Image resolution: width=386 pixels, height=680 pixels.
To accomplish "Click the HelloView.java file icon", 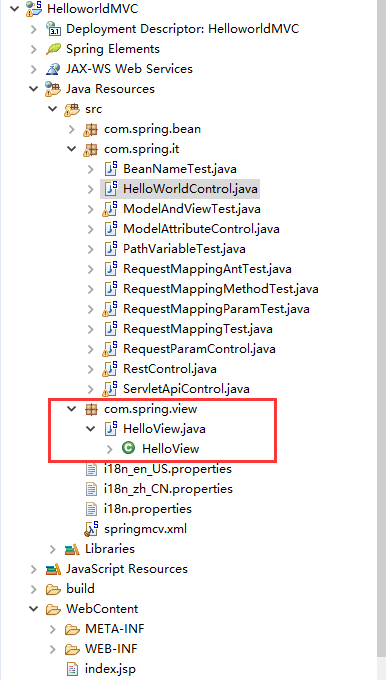I will click(x=111, y=428).
